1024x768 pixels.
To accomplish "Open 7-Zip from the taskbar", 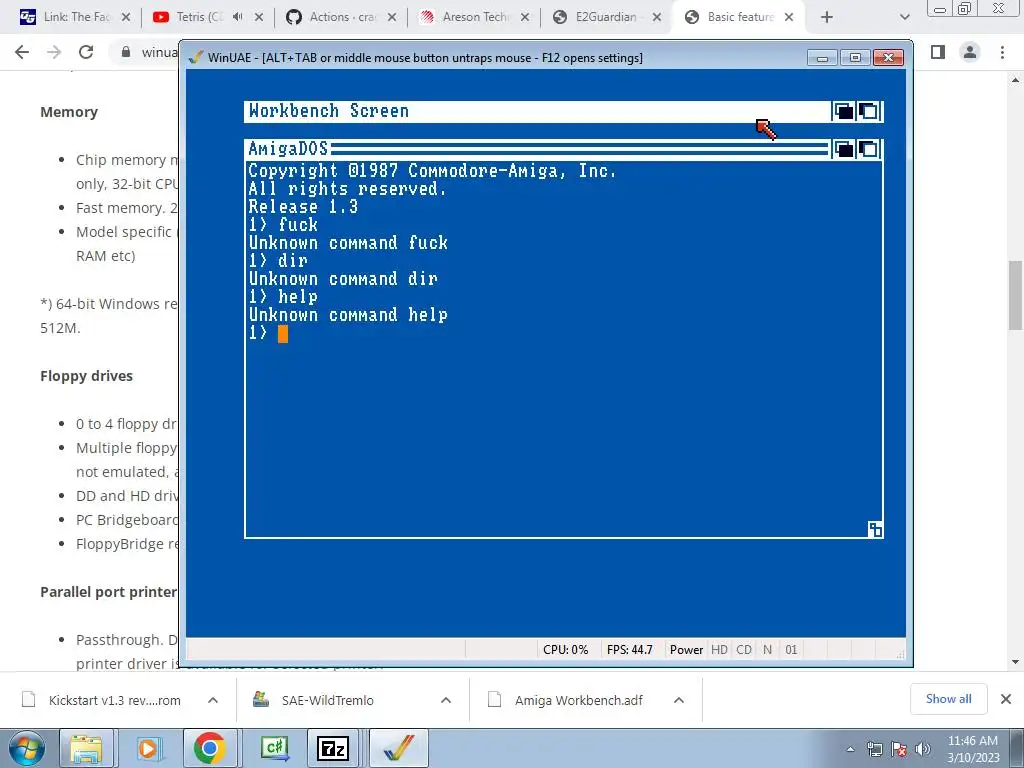I will [333, 748].
